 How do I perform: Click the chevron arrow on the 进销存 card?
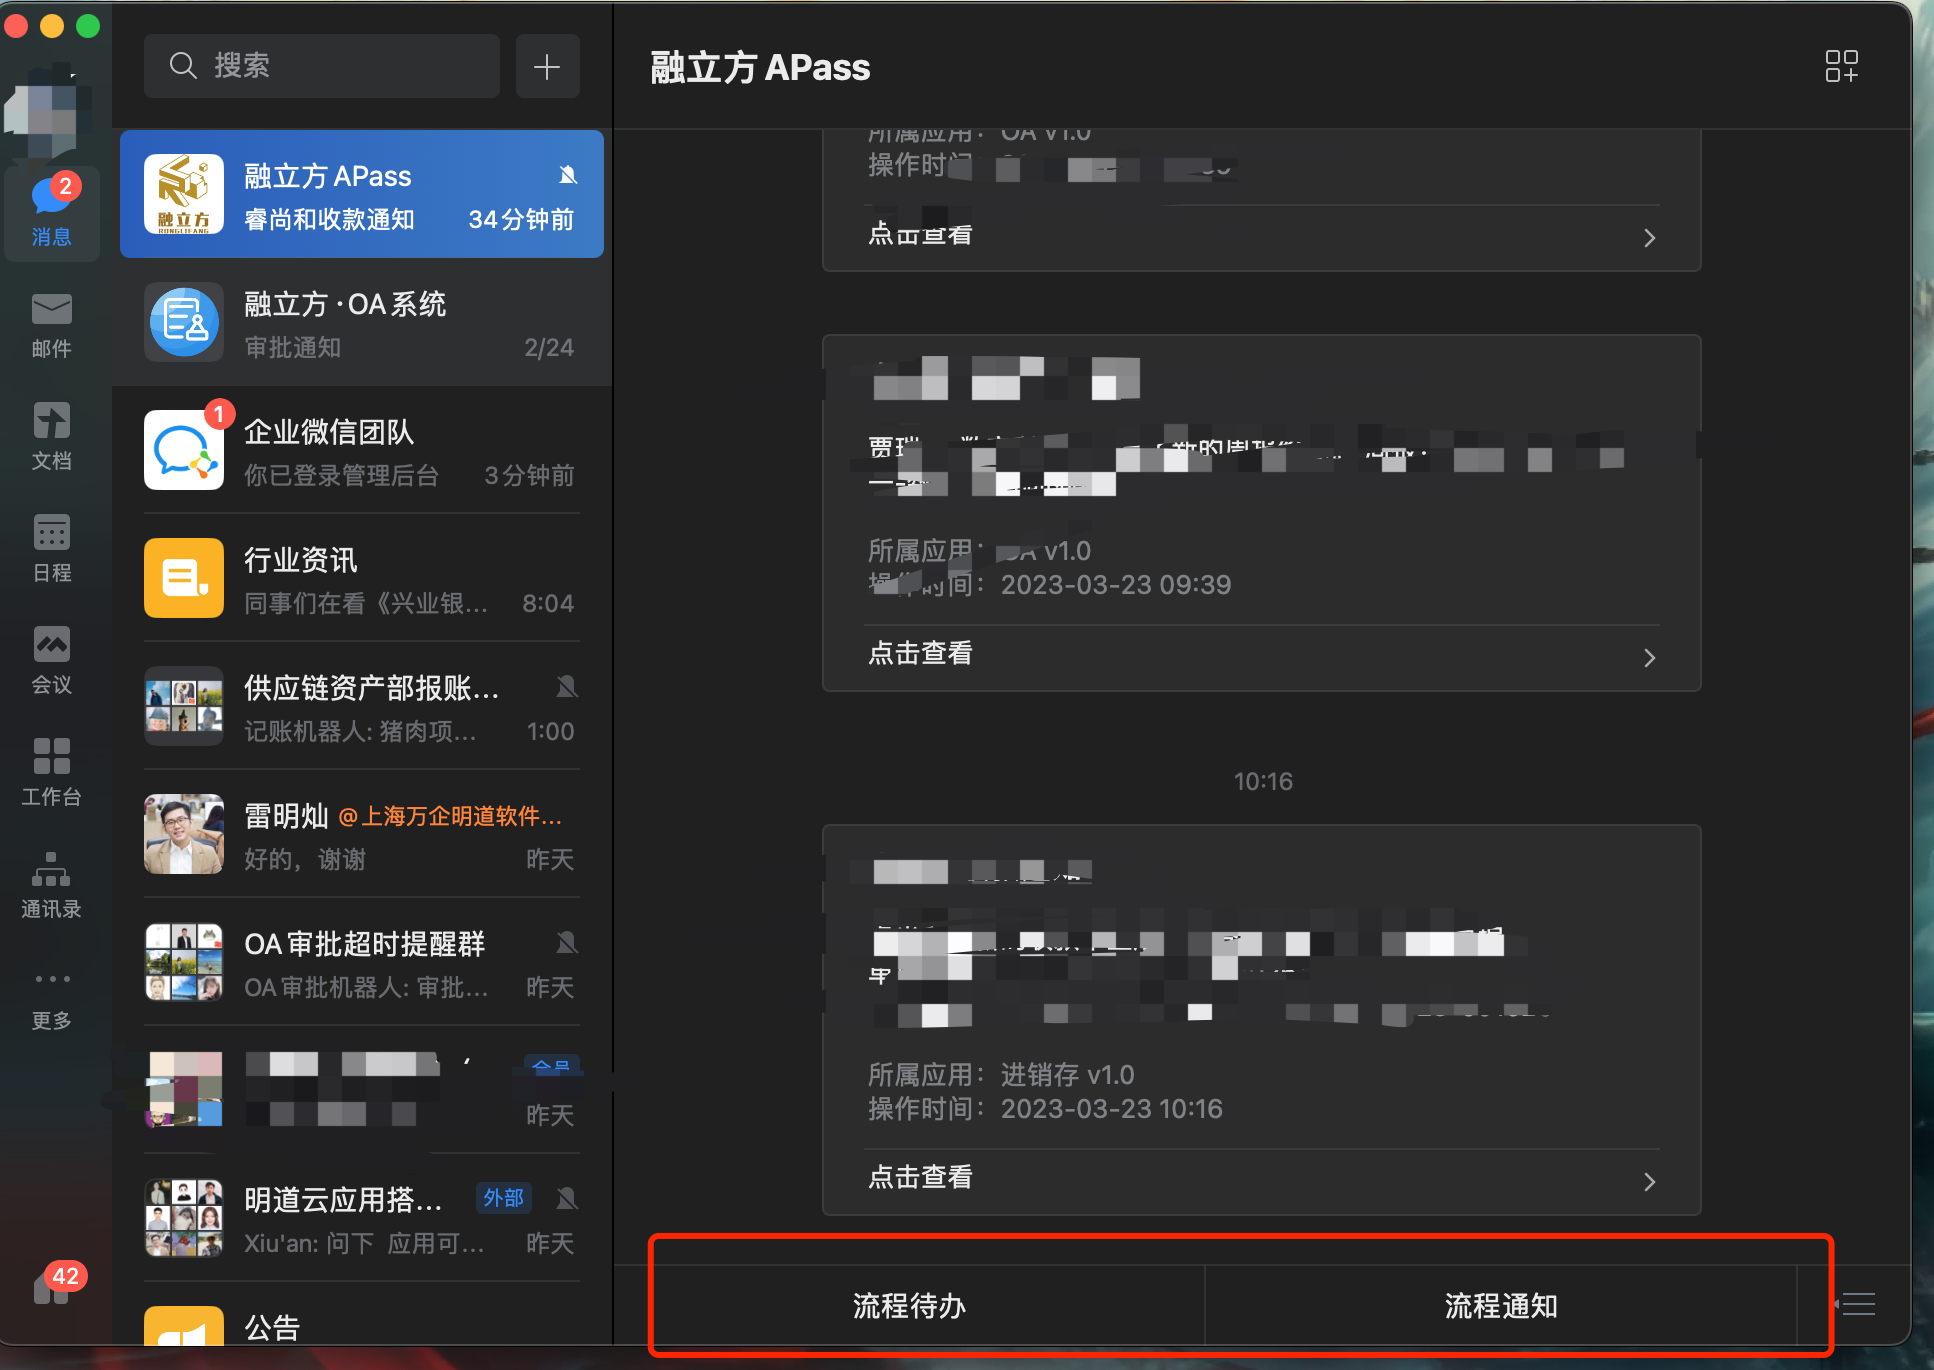(1649, 1181)
